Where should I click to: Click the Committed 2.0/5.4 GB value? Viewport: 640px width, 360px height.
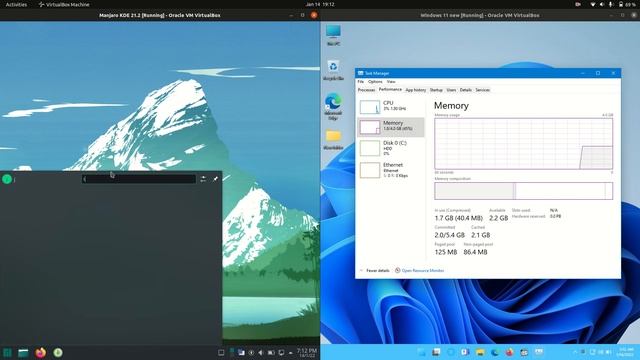pos(449,235)
